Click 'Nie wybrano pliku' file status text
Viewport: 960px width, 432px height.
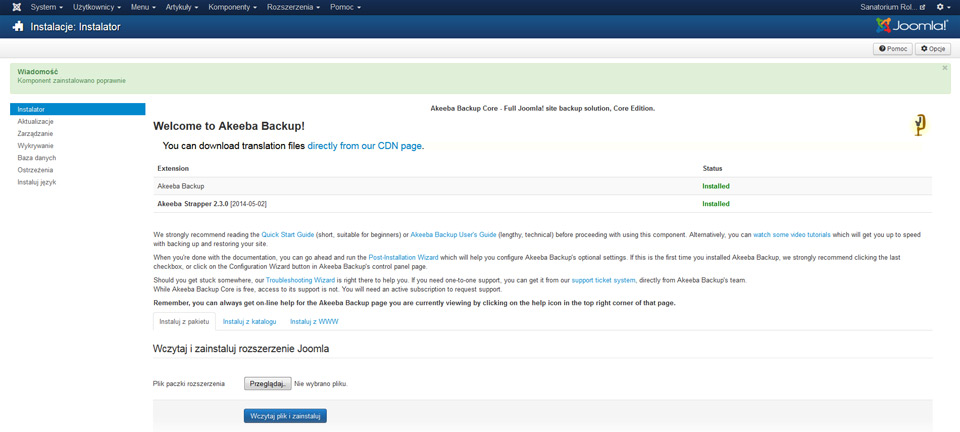point(321,384)
